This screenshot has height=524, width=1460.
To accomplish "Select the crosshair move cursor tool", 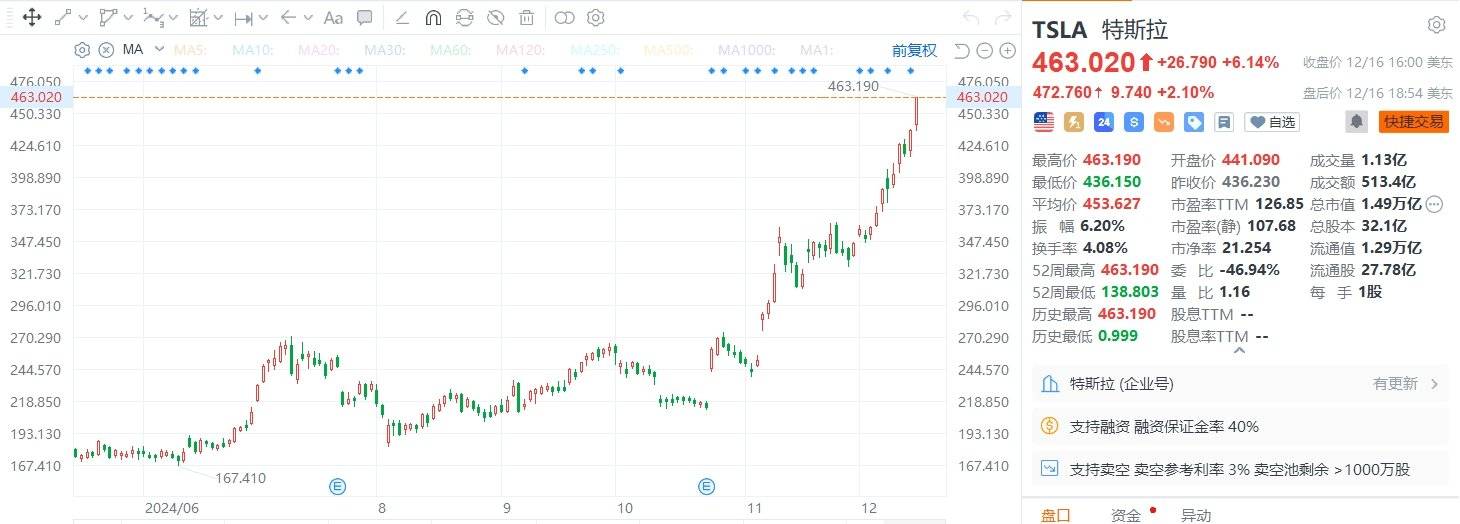I will (x=31, y=17).
